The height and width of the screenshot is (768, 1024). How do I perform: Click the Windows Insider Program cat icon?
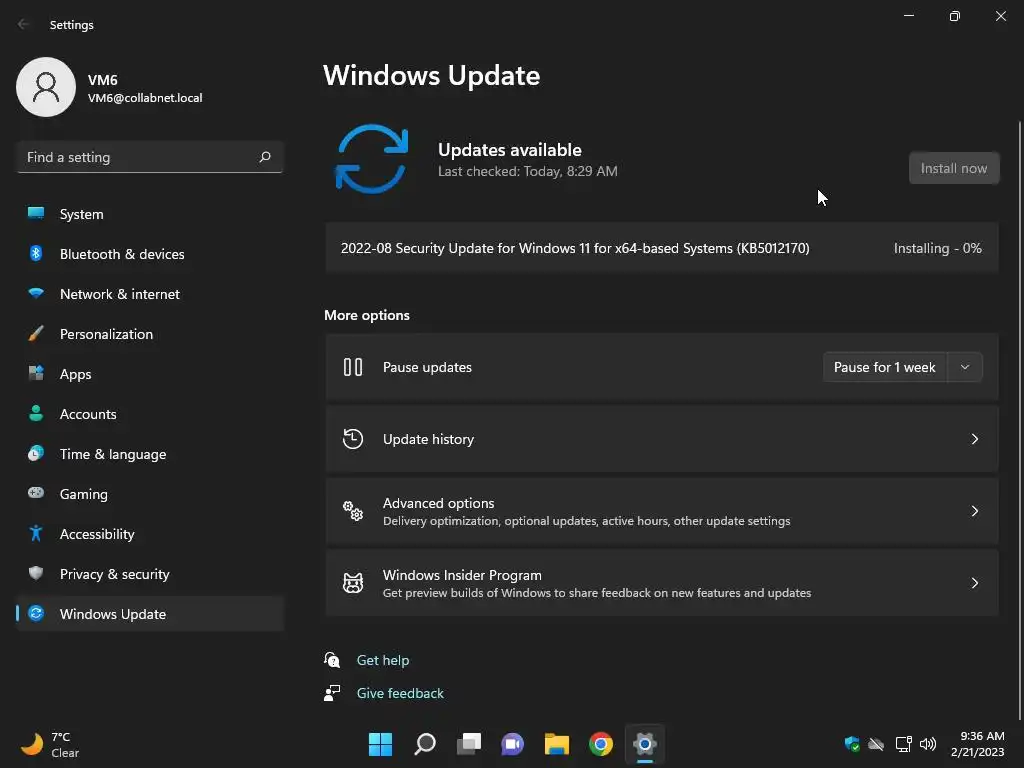353,583
